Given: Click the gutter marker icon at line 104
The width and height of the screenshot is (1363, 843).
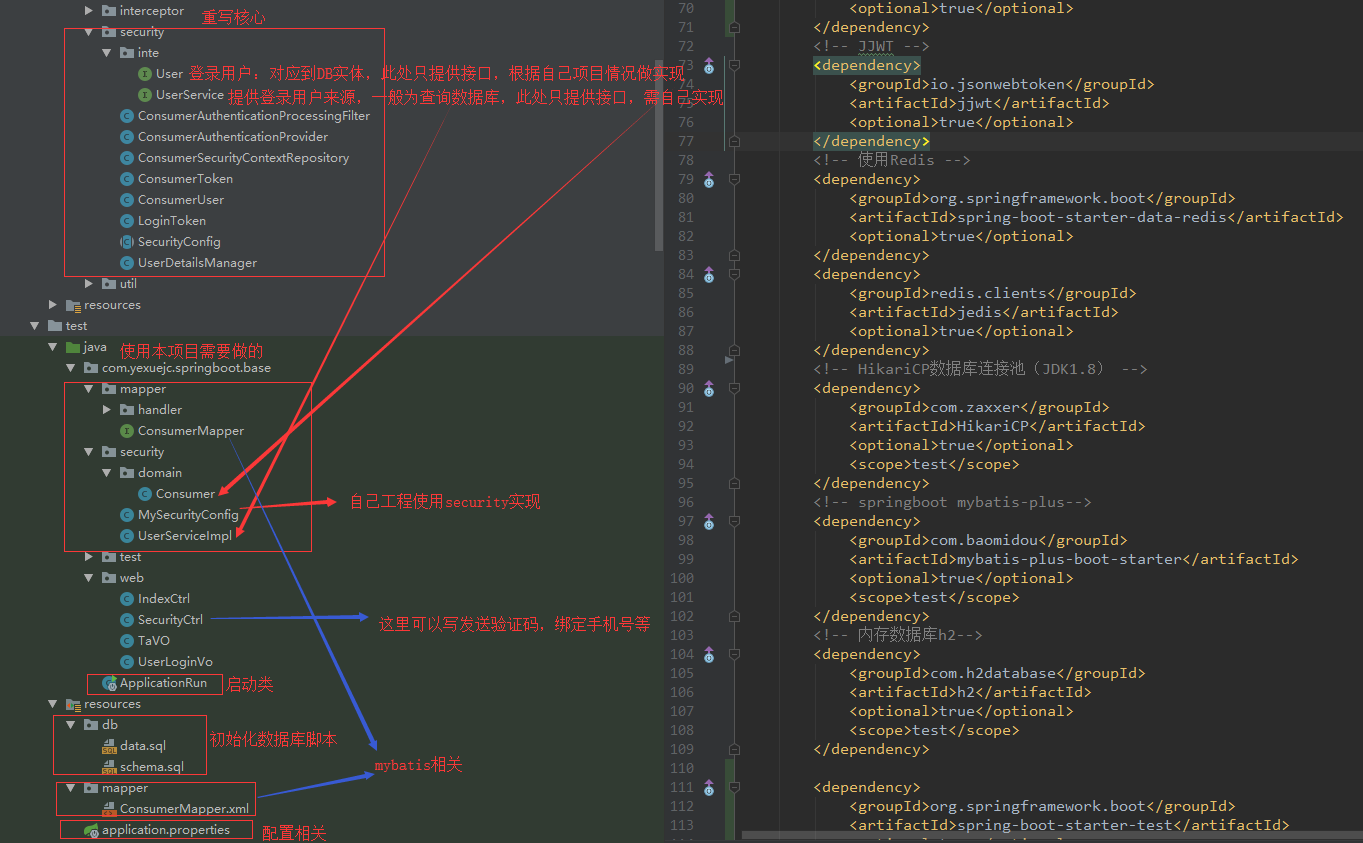Looking at the screenshot, I should click(x=709, y=654).
